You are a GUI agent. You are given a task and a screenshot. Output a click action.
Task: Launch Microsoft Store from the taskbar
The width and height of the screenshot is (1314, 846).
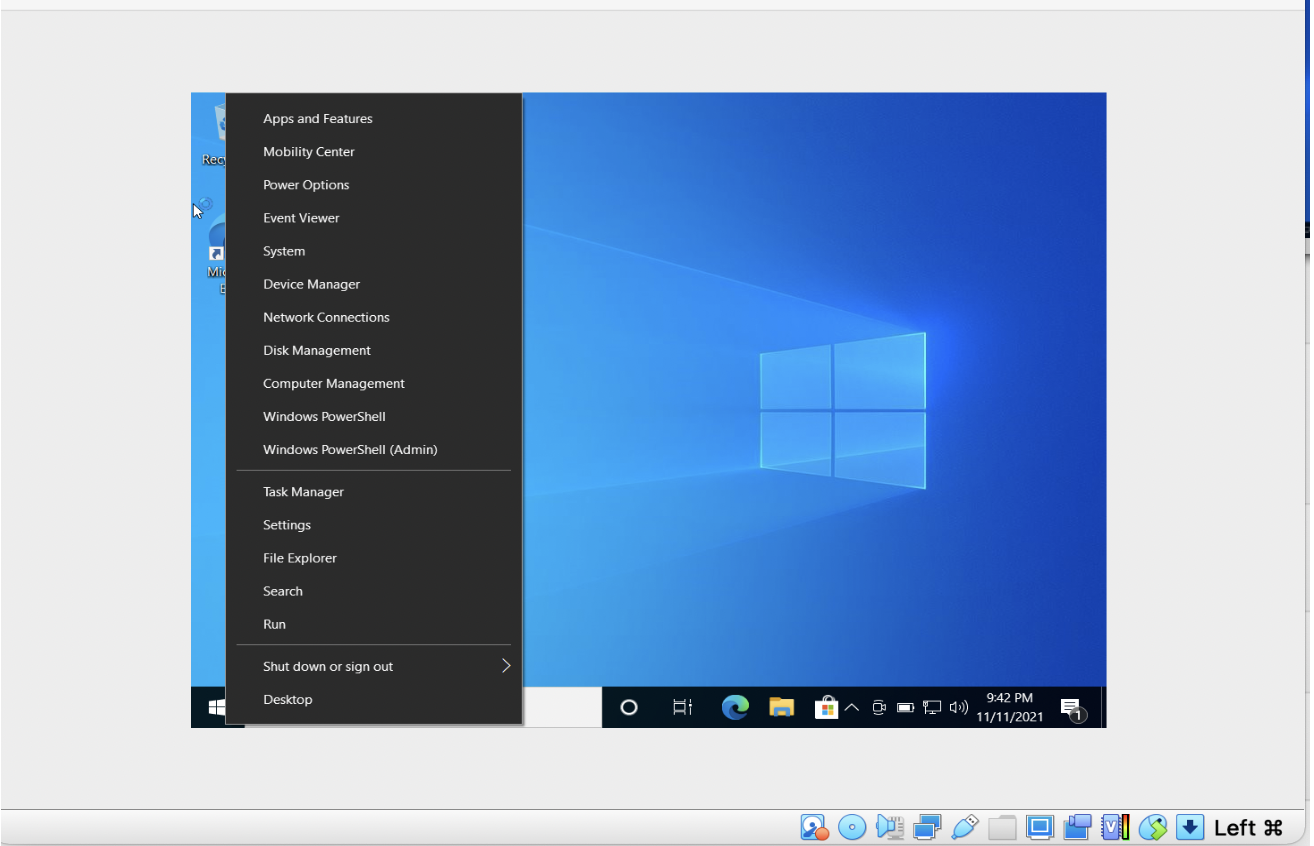(826, 707)
